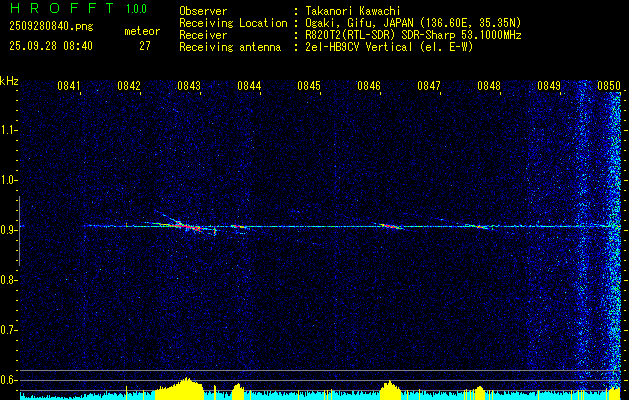Click the 0844 time marker
The height and width of the screenshot is (400, 629).
coord(249,86)
